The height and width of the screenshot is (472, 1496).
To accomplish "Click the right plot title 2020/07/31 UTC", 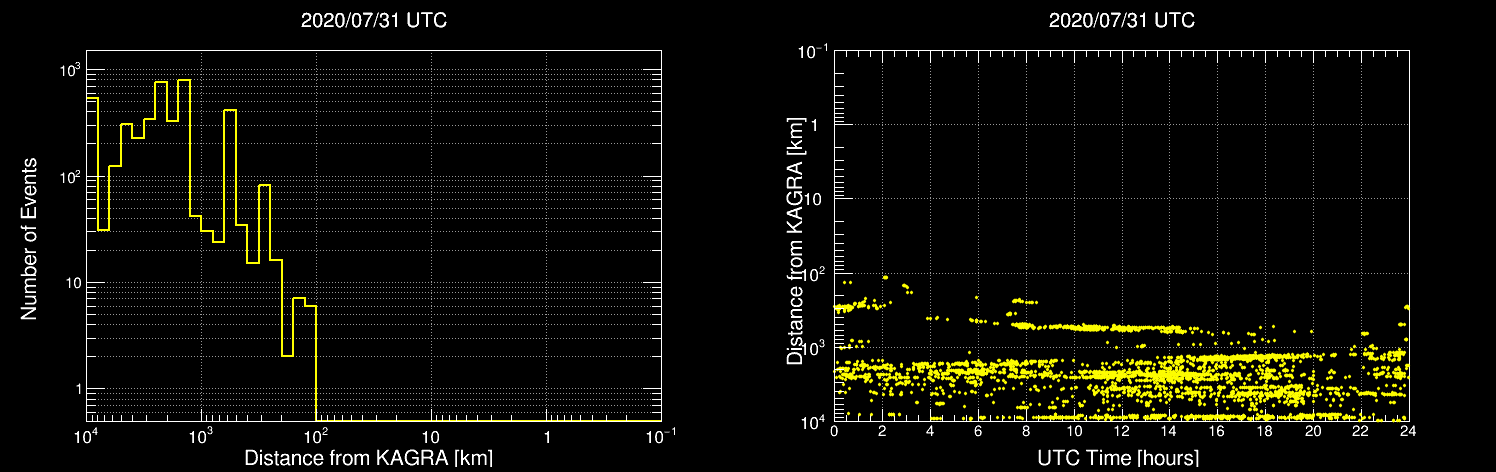I will 1121,20.
